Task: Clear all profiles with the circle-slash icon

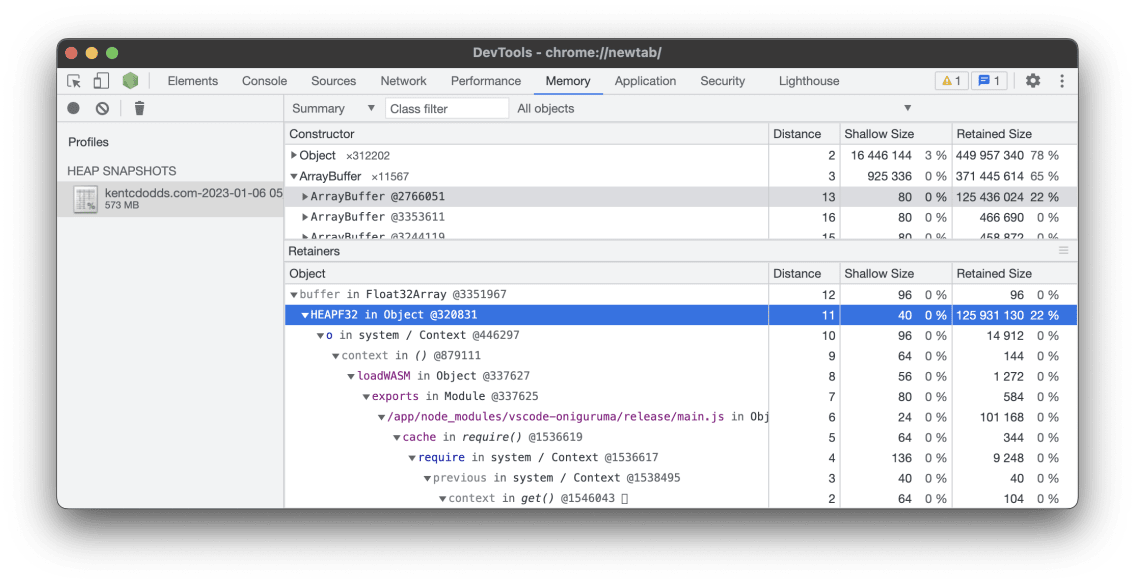Action: (102, 109)
